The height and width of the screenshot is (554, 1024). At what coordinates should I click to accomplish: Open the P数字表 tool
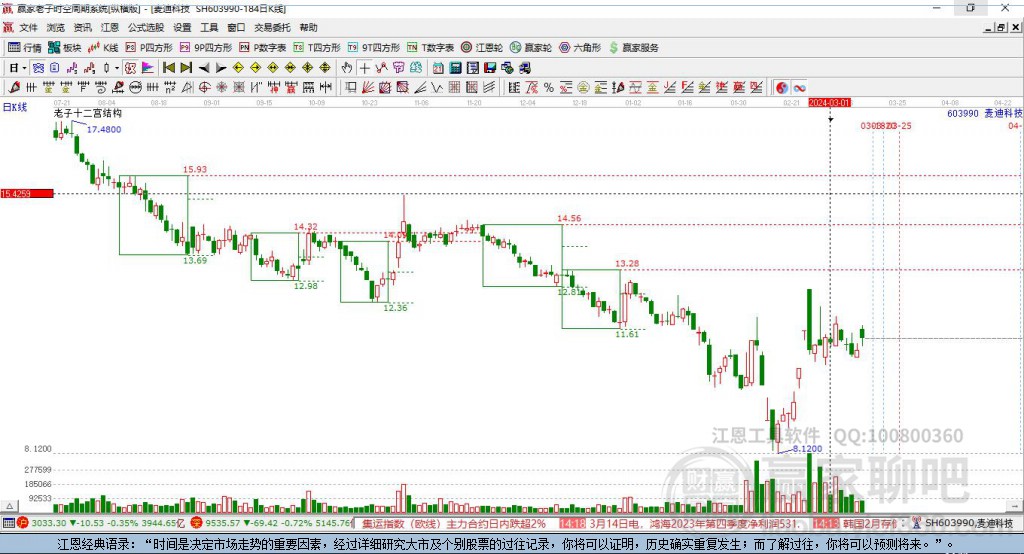click(x=263, y=48)
